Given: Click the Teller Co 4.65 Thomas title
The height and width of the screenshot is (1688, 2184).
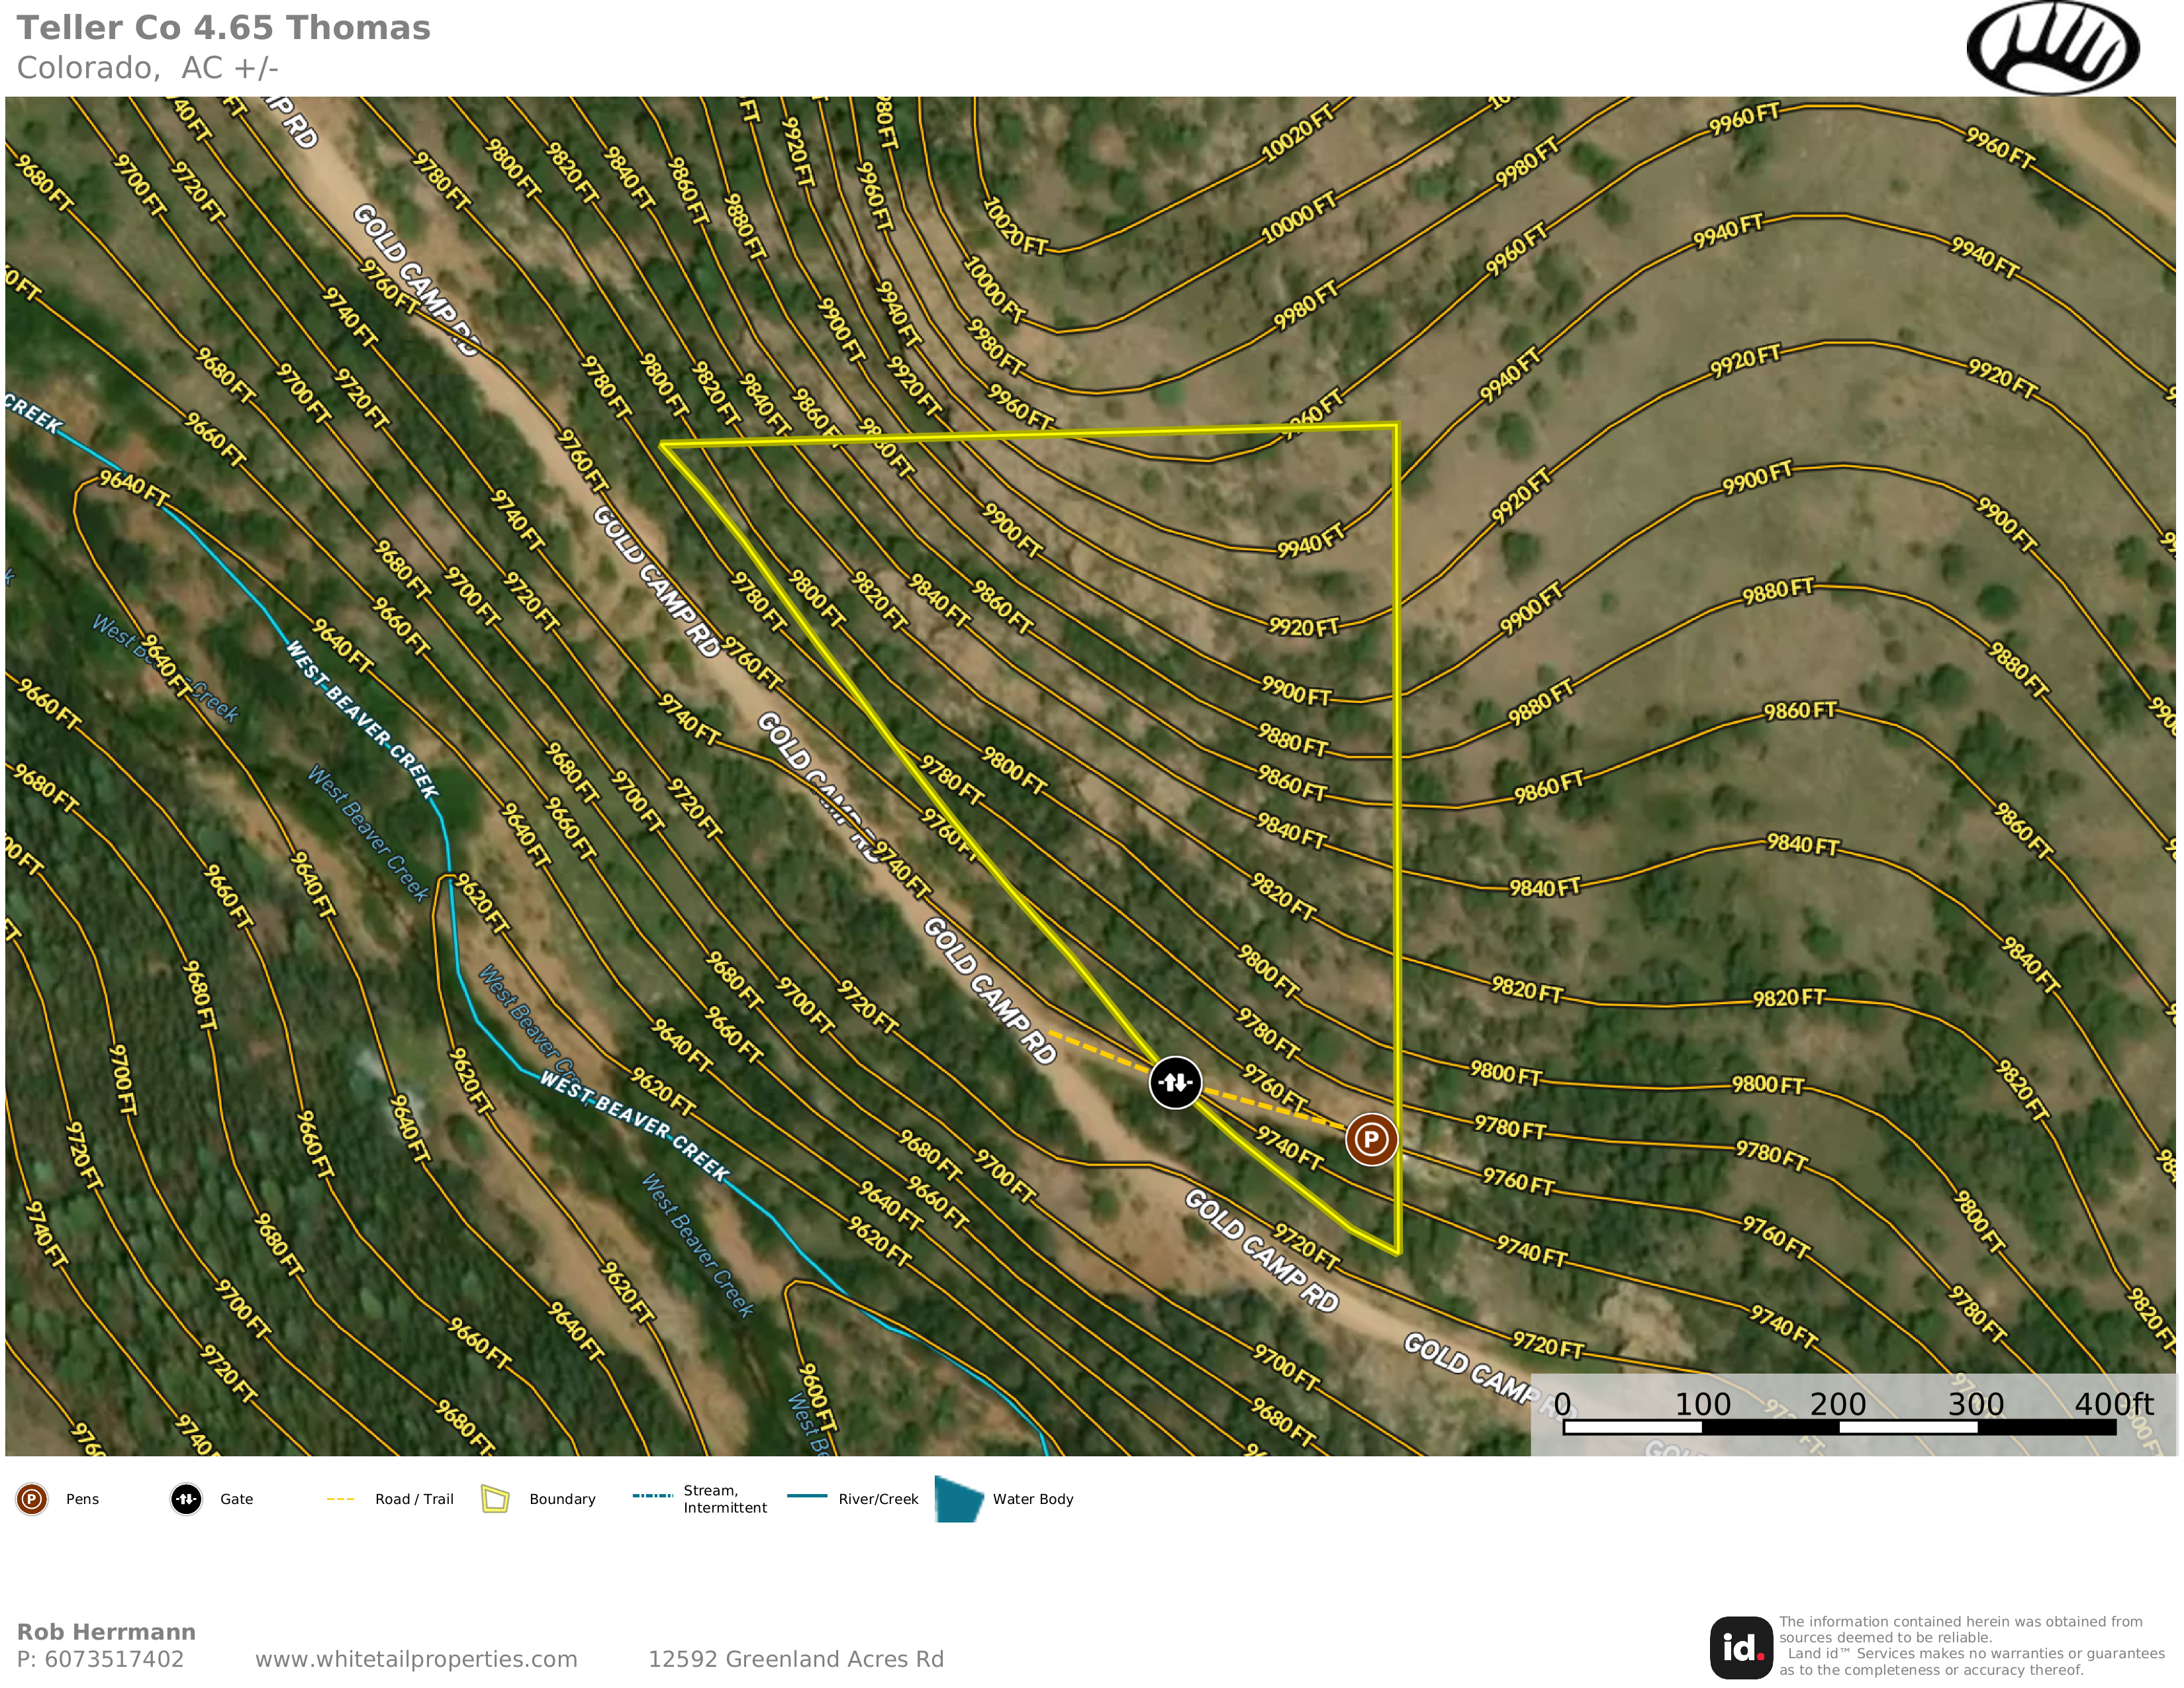Looking at the screenshot, I should tap(223, 28).
